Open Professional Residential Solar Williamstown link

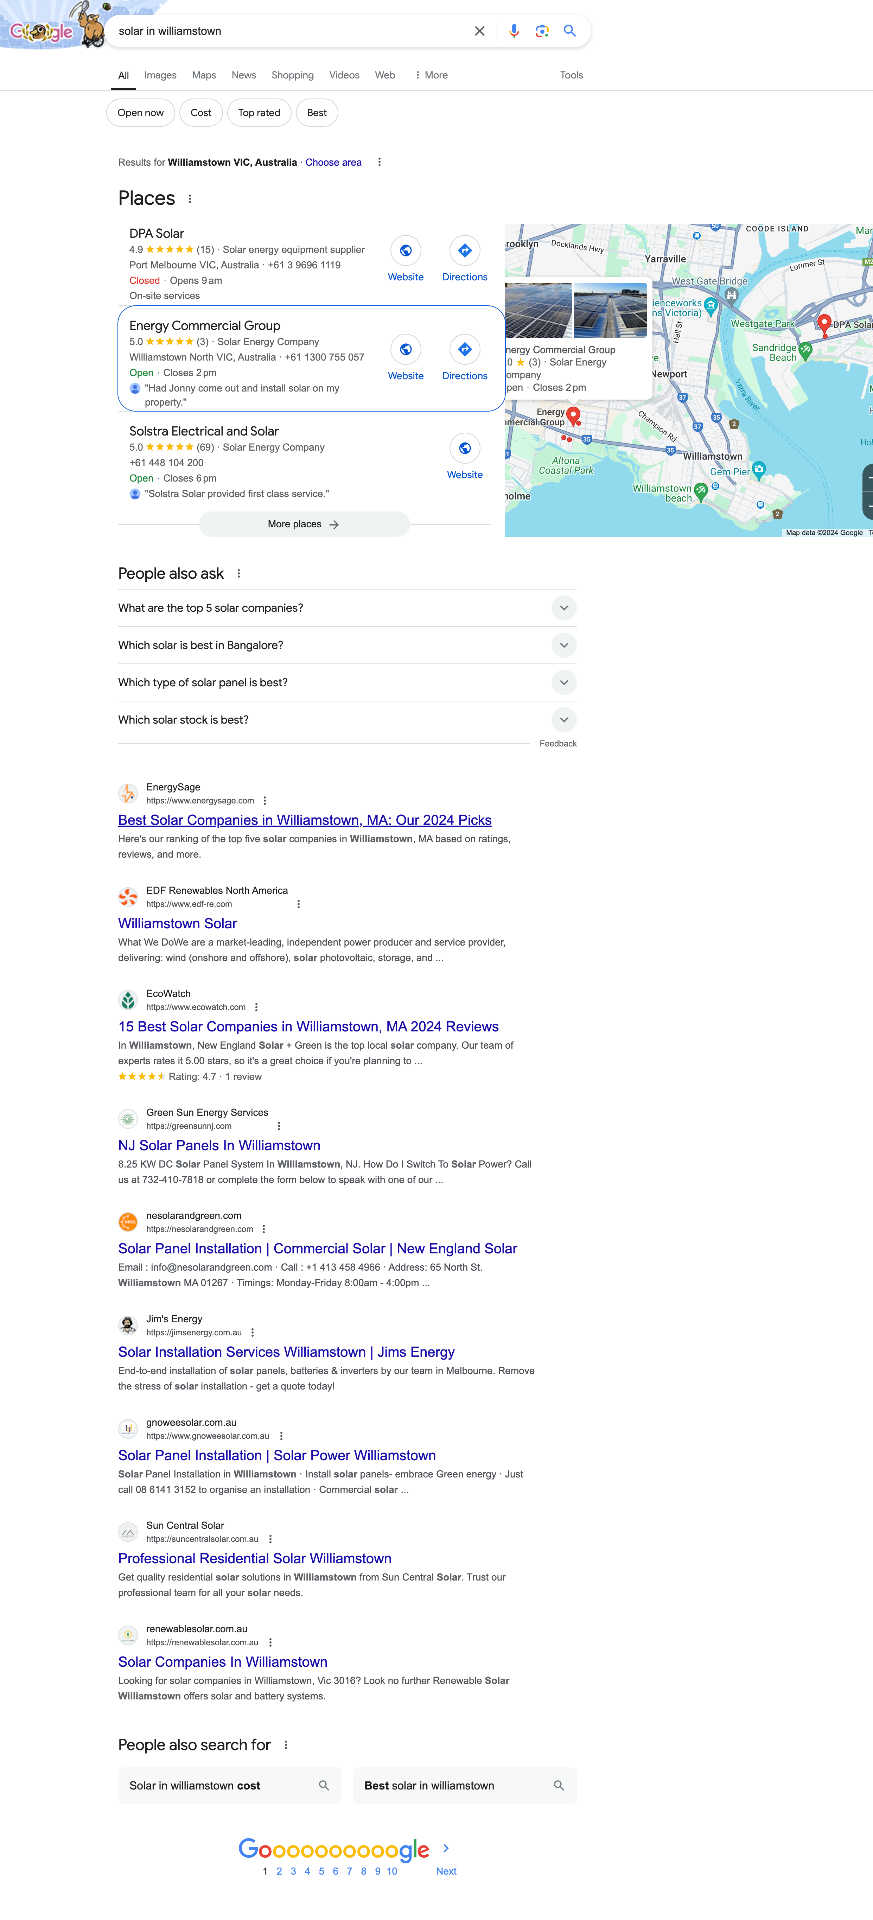[255, 1558]
